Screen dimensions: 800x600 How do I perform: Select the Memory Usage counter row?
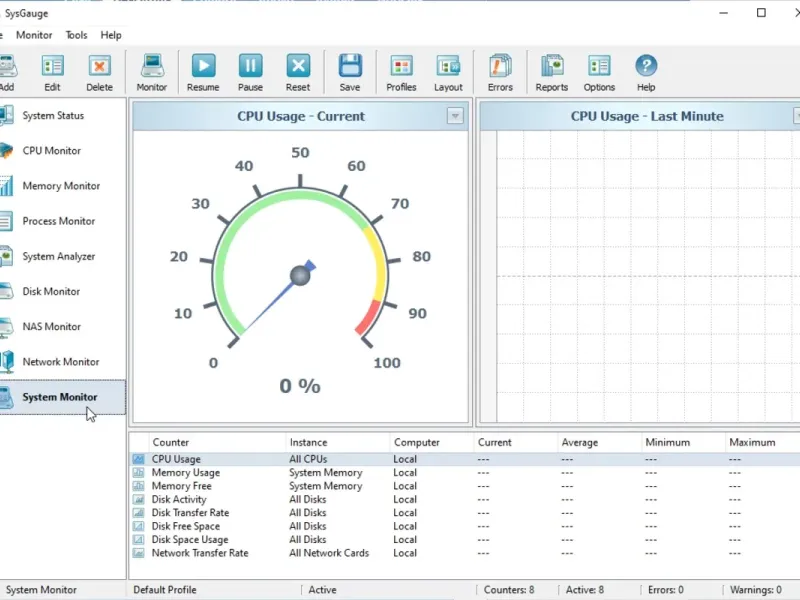(186, 473)
